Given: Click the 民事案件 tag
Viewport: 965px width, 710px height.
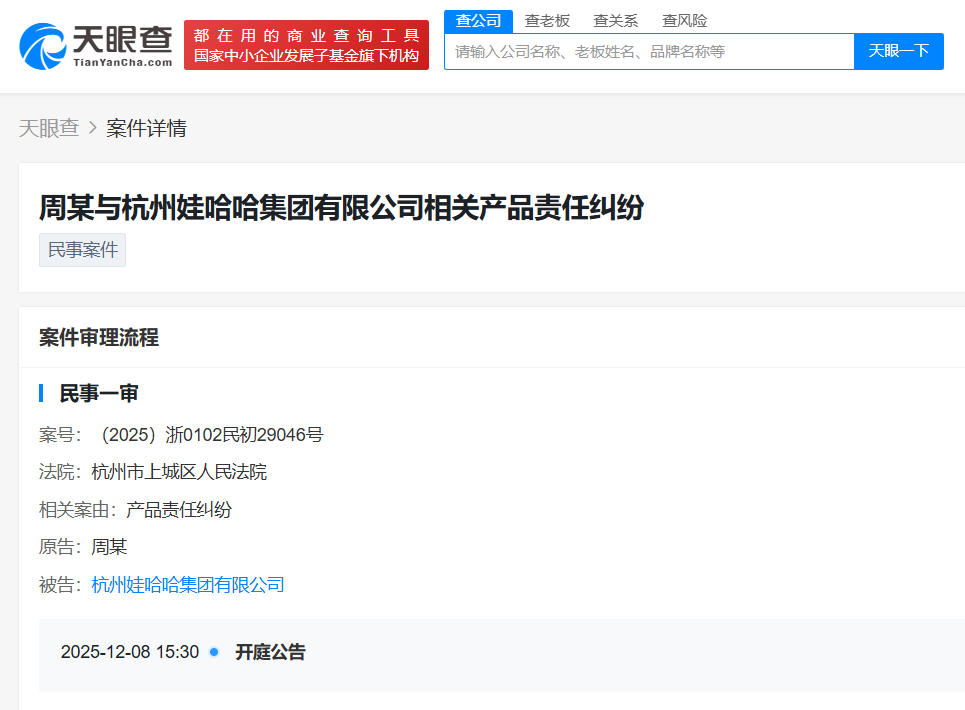Looking at the screenshot, I should 82,250.
